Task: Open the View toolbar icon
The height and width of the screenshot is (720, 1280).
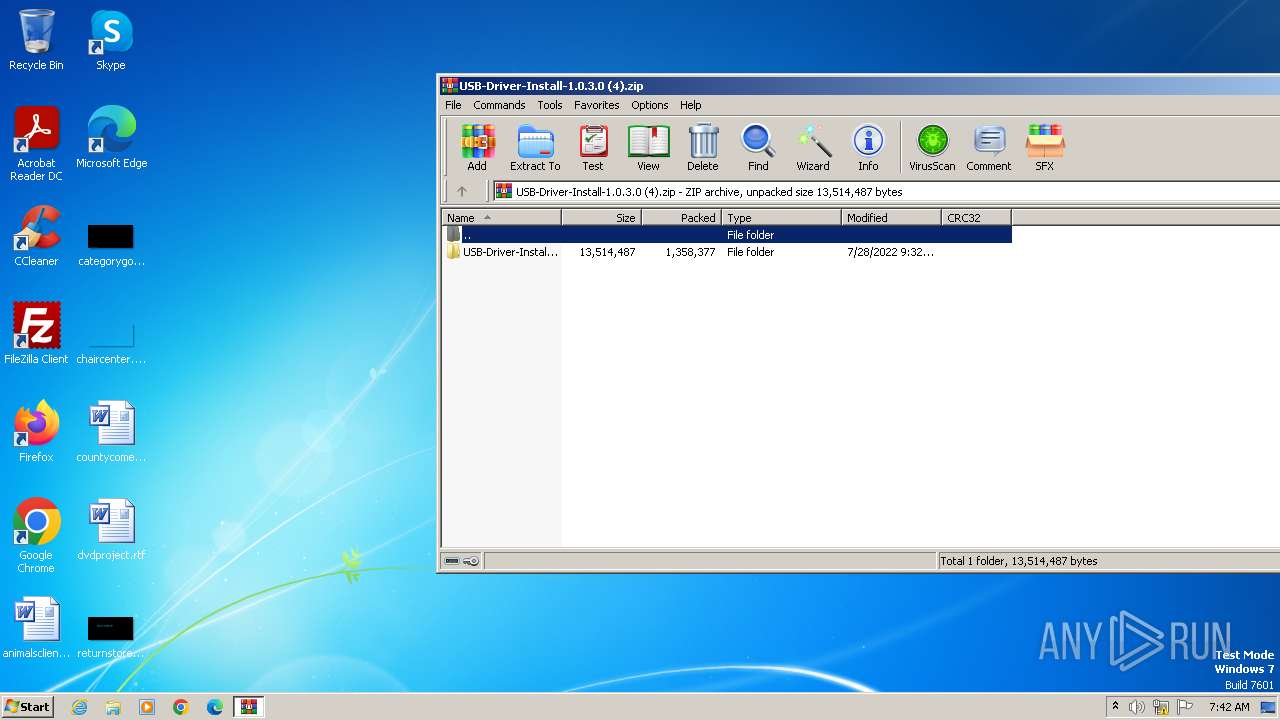Action: tap(648, 148)
